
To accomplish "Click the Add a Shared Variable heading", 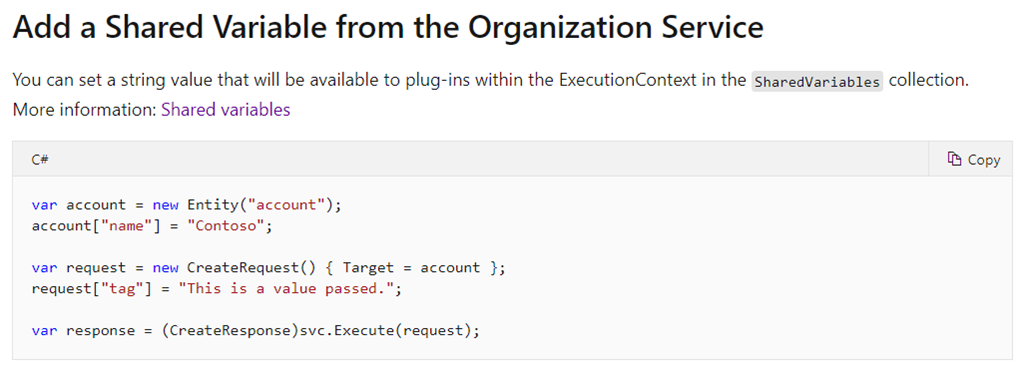I will pyautogui.click(x=388, y=27).
